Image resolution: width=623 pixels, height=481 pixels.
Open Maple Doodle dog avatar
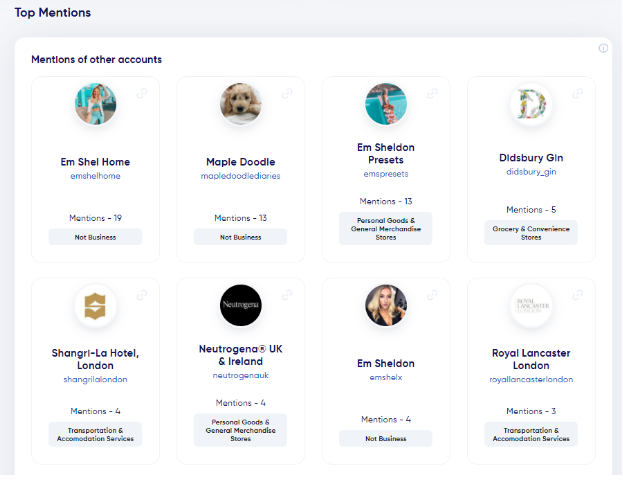click(x=241, y=104)
